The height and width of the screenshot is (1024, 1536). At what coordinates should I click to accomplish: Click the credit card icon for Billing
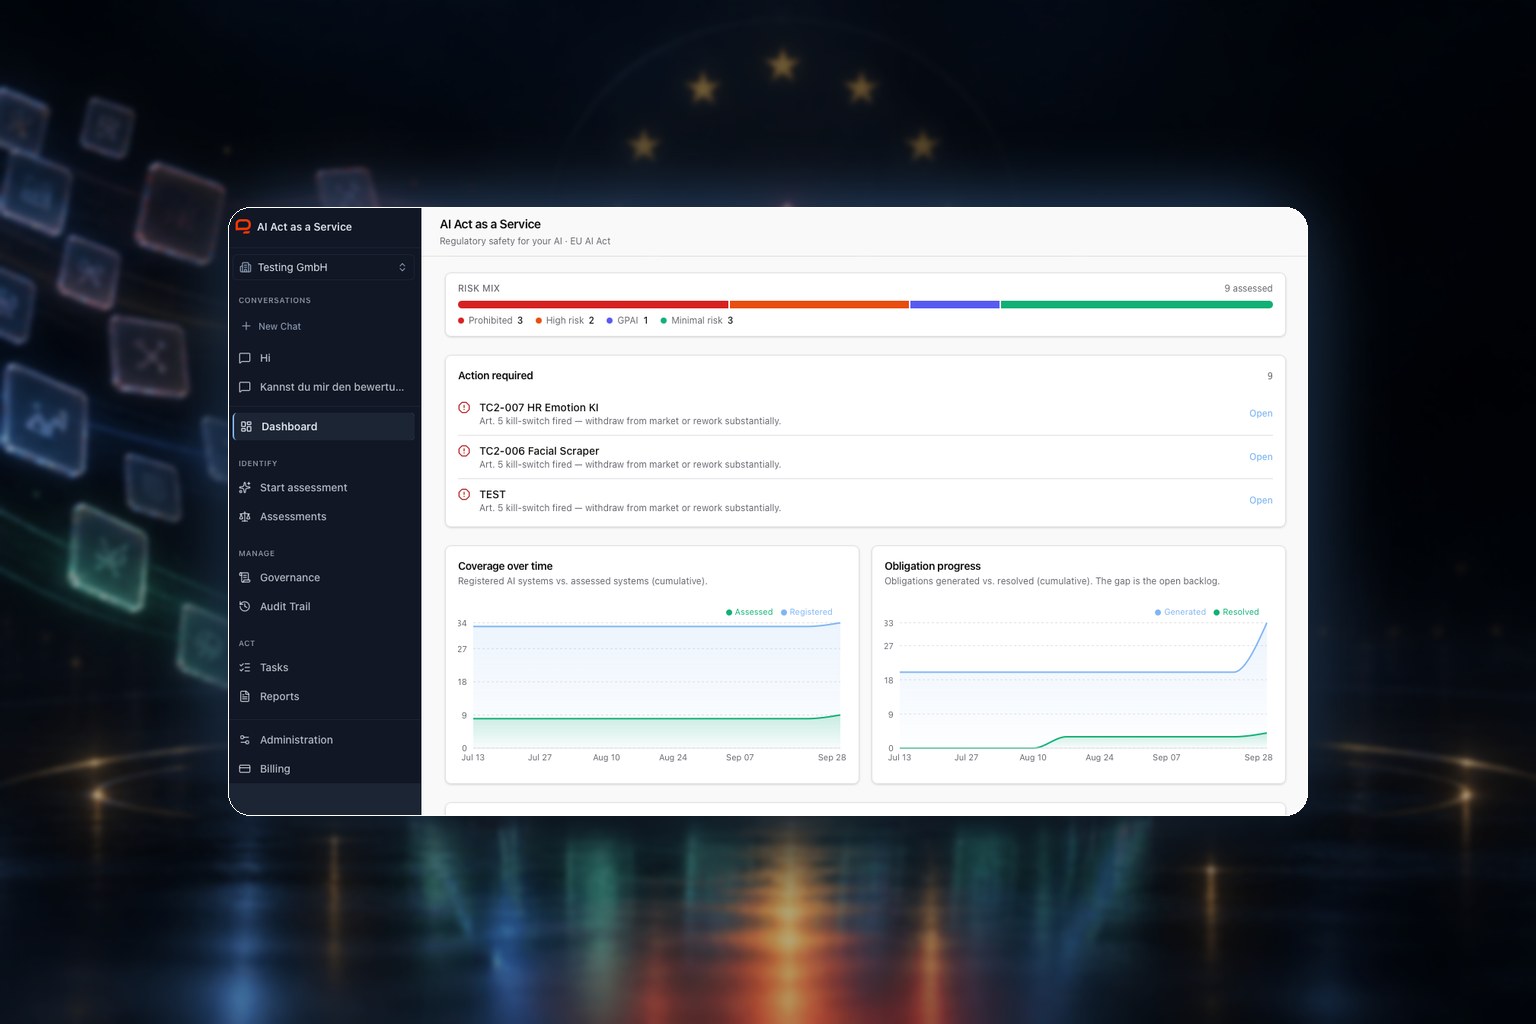click(x=245, y=769)
